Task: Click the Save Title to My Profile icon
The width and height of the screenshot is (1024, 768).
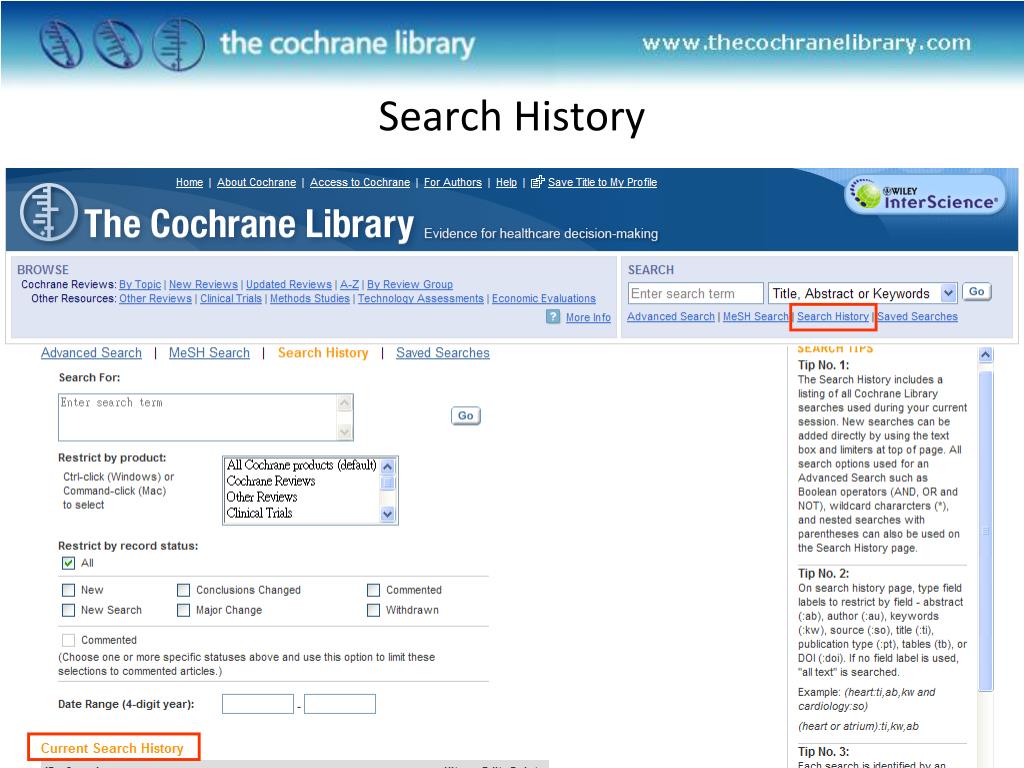Action: tap(537, 182)
